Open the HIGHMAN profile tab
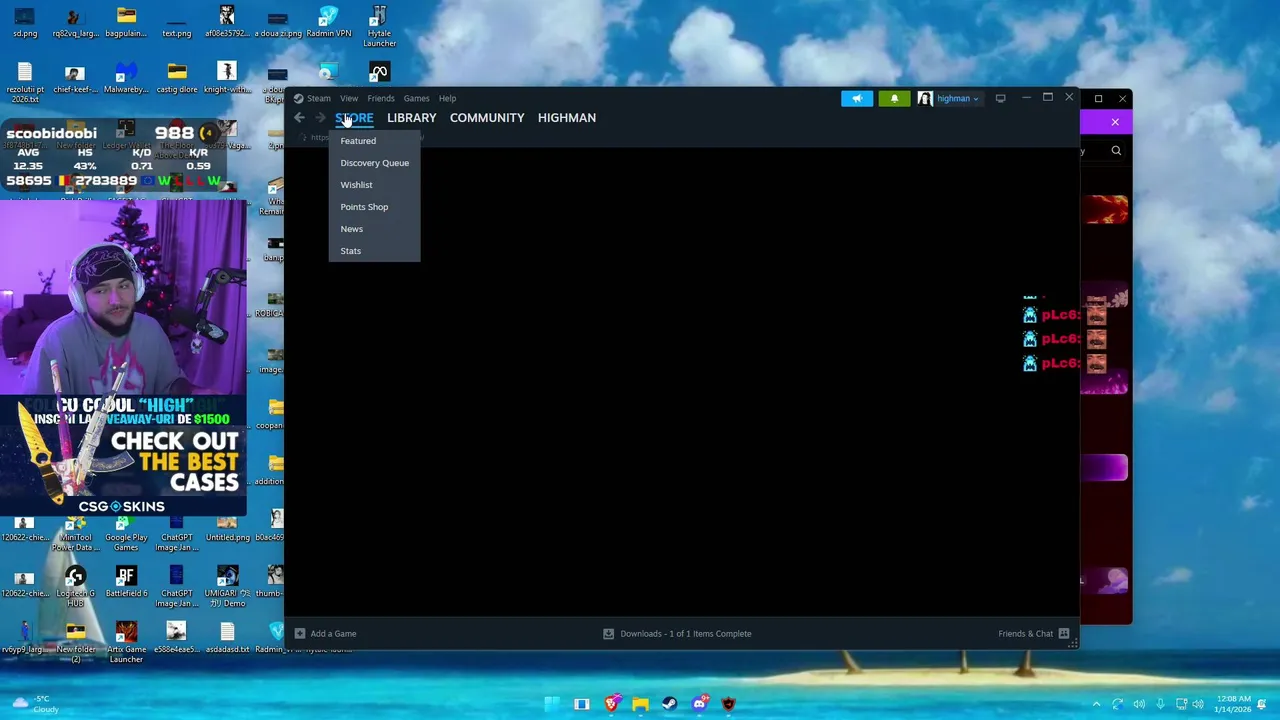 click(567, 118)
